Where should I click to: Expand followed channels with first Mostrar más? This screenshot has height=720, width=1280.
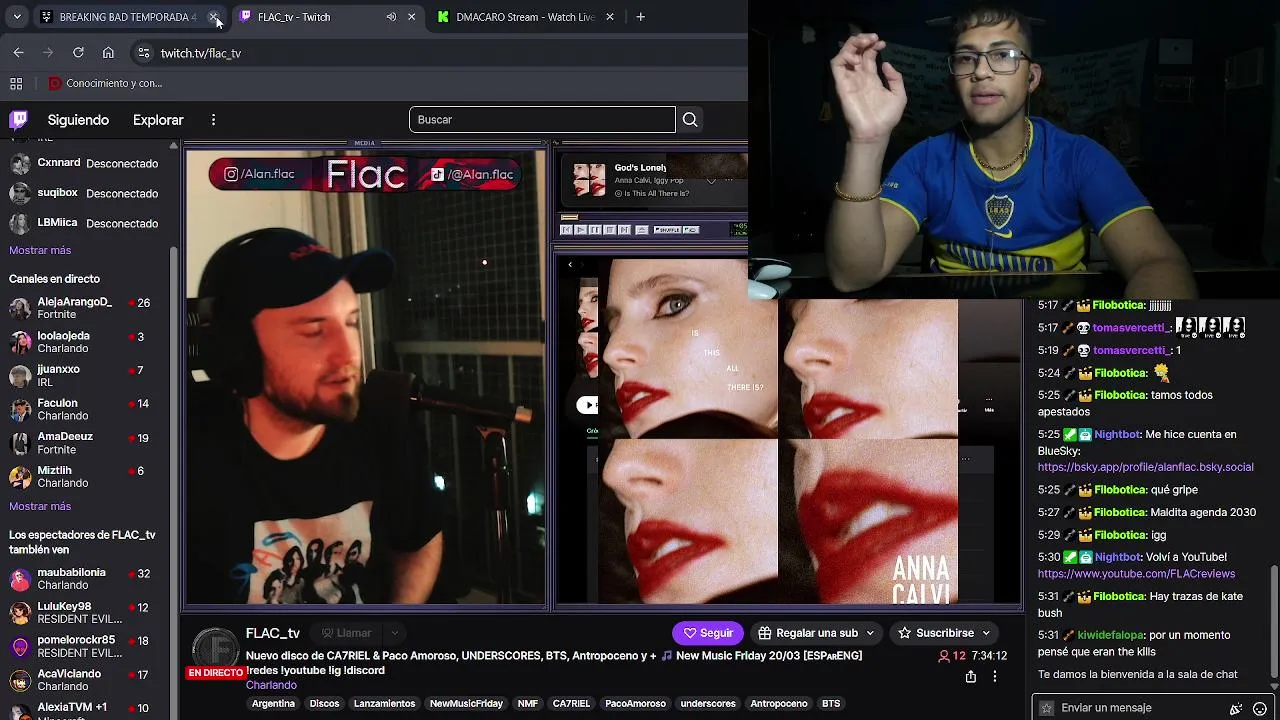[40, 250]
